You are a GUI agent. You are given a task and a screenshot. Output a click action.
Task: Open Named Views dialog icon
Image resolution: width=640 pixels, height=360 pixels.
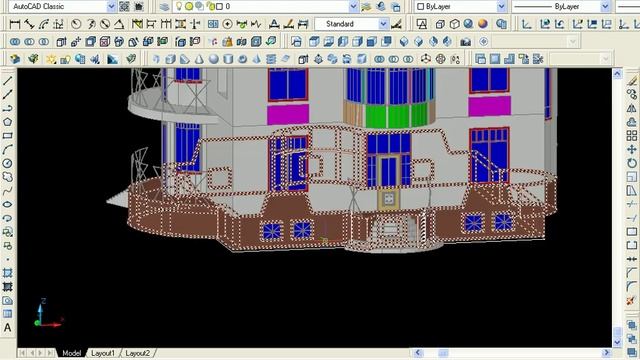tap(296, 41)
